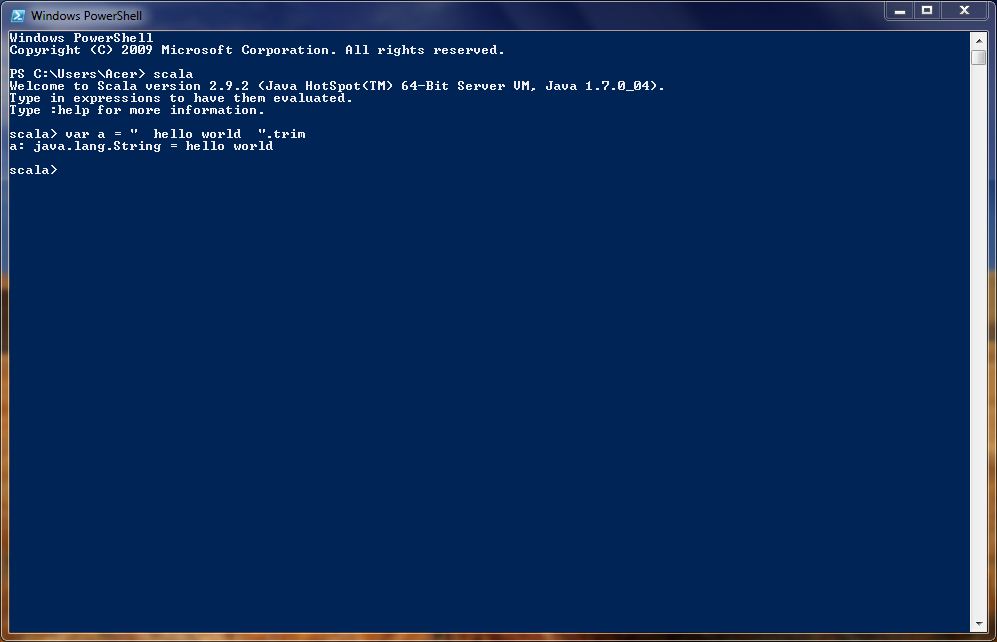The width and height of the screenshot is (997, 642).
Task: Click the Copyright 2009 Microsoft Corporation line
Action: pos(256,50)
